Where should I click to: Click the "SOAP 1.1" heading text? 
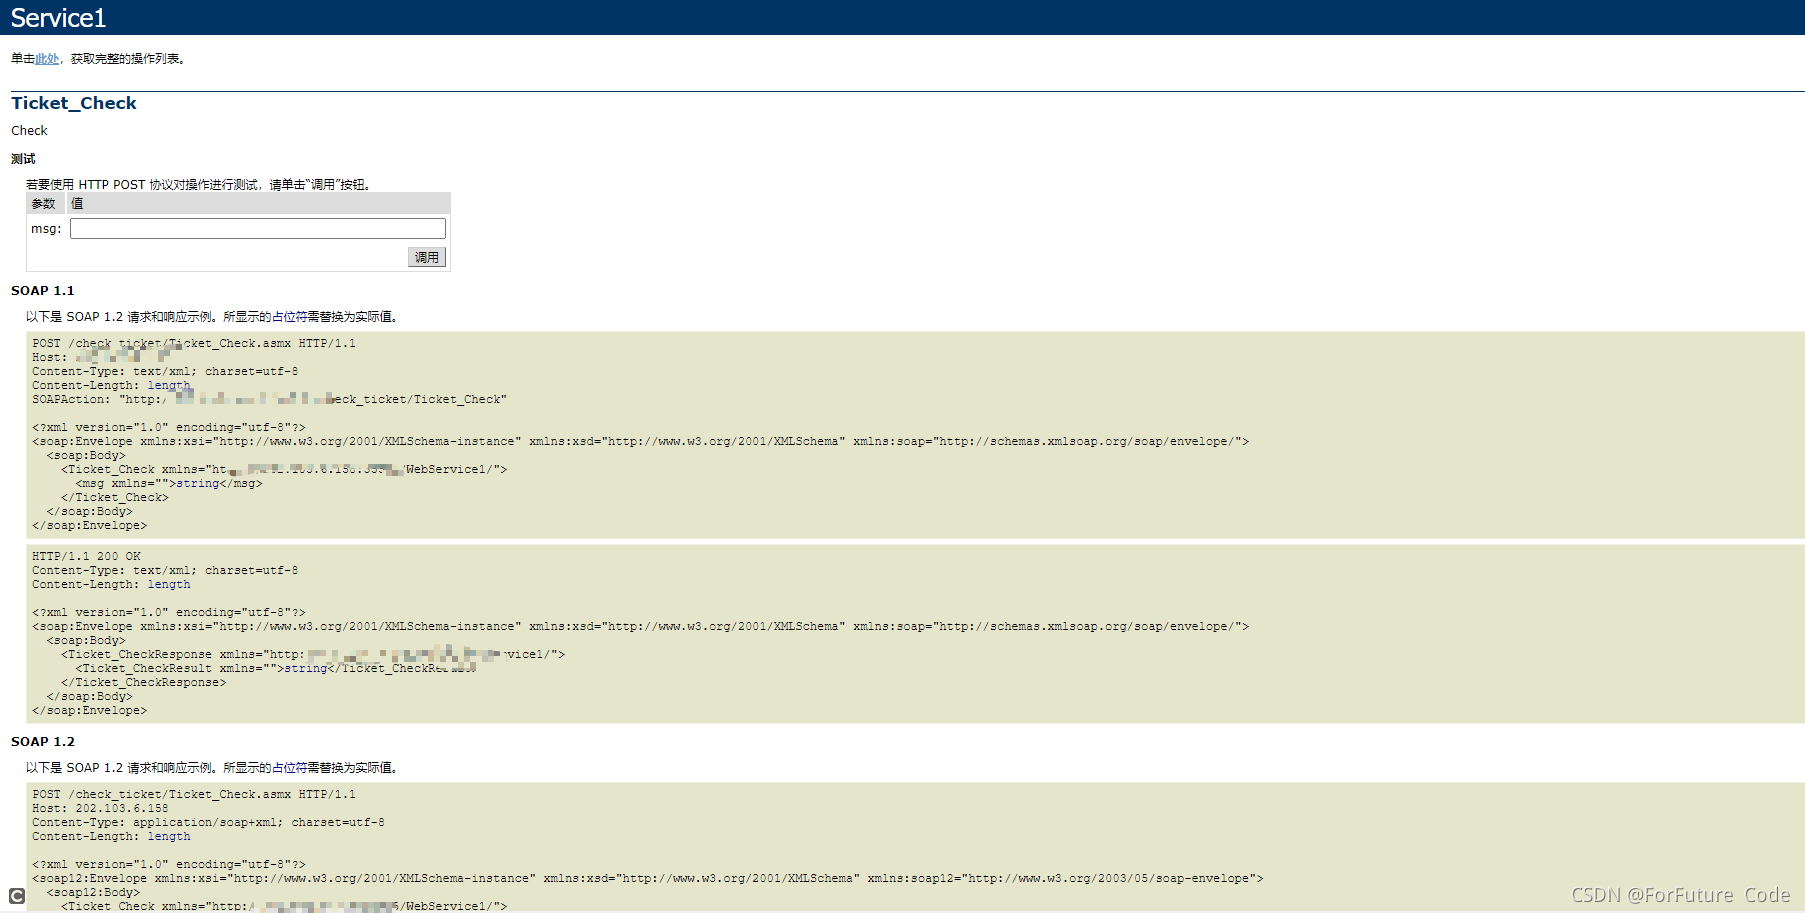[43, 290]
